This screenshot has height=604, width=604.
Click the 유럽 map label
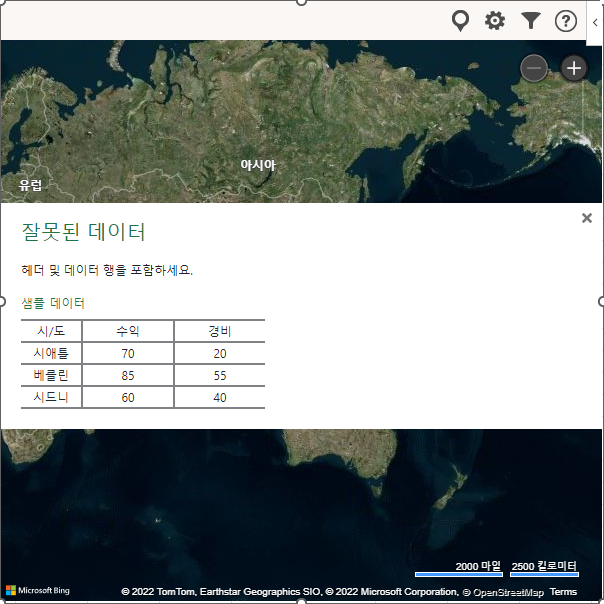pos(30,185)
